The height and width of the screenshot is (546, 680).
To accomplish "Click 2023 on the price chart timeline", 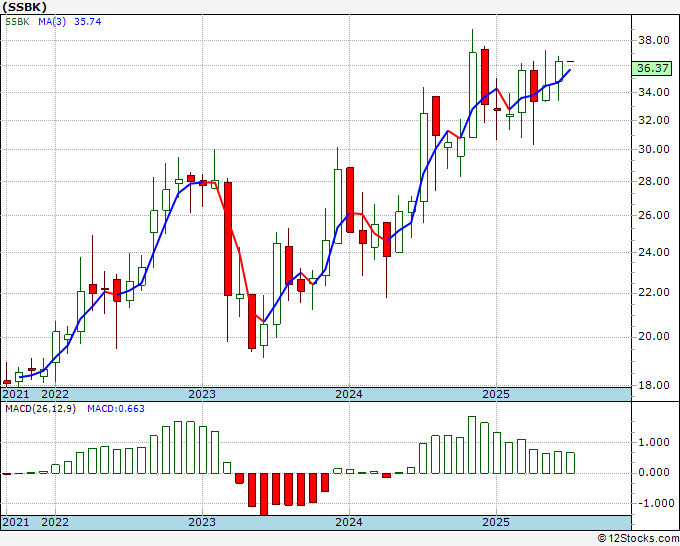I will pyautogui.click(x=202, y=394).
